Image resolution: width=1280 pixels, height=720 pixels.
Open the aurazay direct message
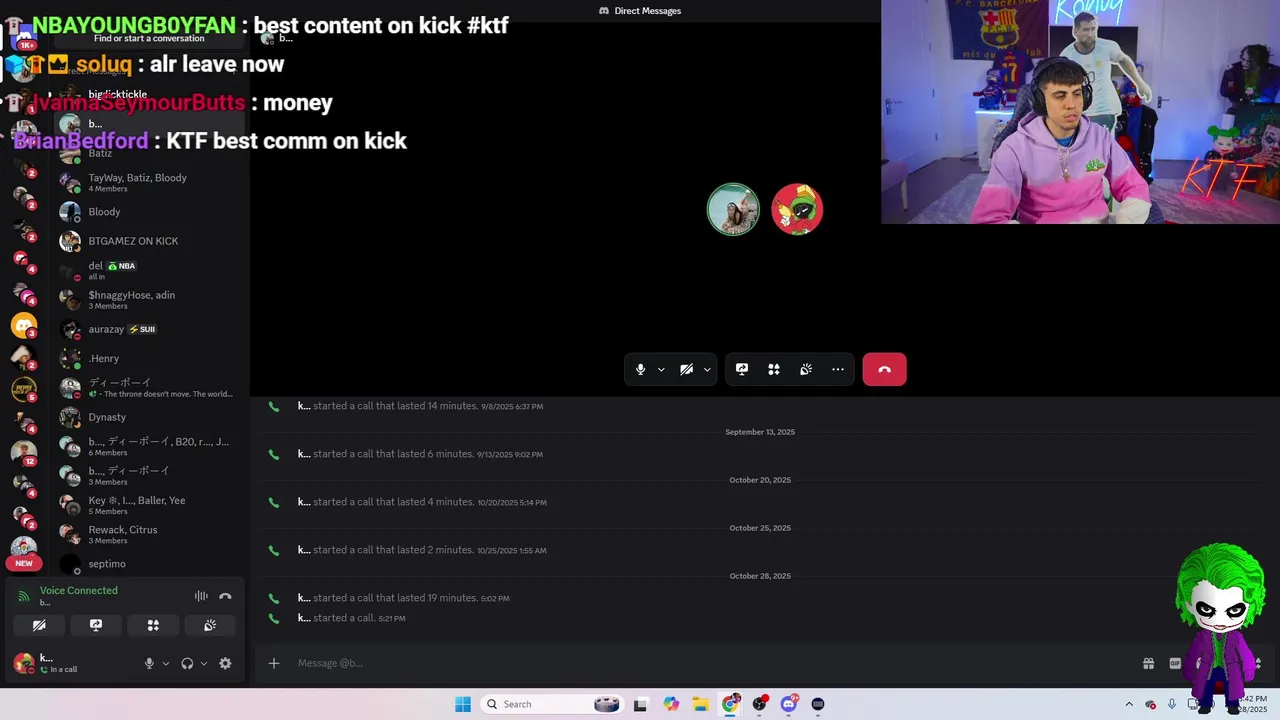tap(150, 329)
